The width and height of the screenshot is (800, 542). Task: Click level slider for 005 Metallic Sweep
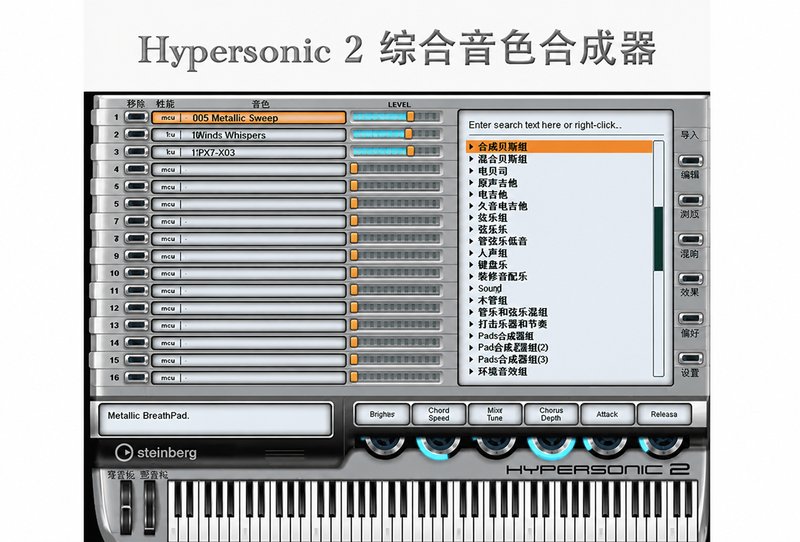[396, 117]
